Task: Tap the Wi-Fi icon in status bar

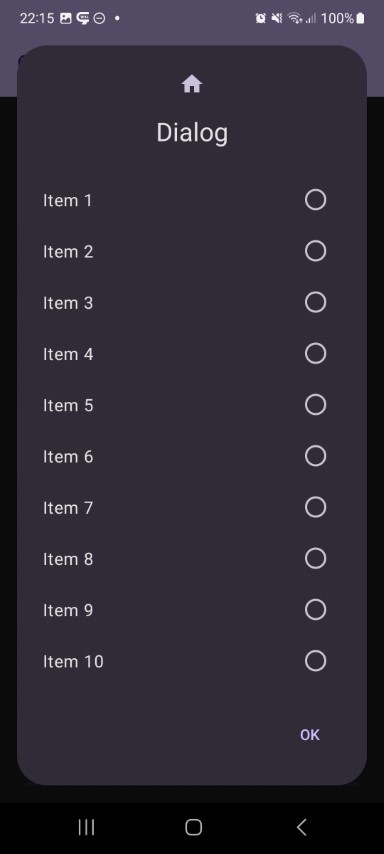Action: tap(295, 19)
